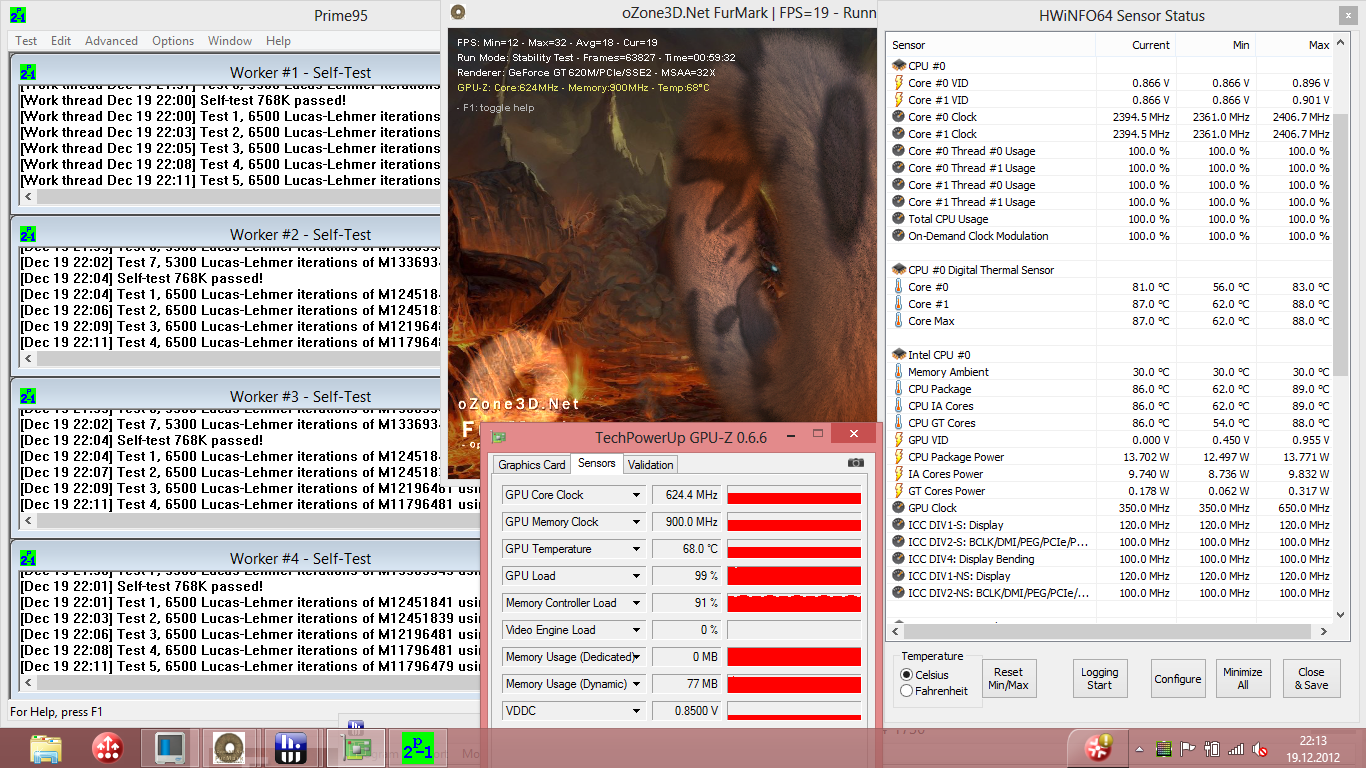
Task: Open the Window menu in Prime95
Action: click(x=230, y=41)
